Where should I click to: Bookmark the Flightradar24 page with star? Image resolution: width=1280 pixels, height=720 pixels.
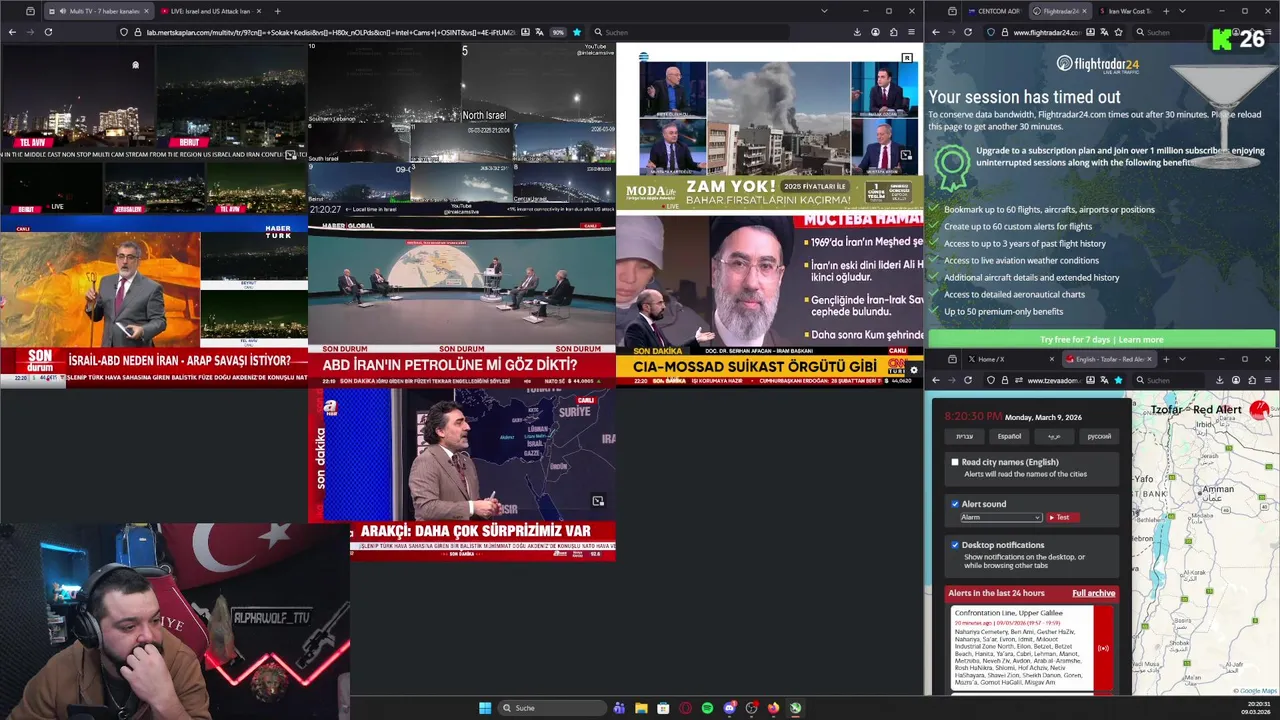pos(1118,32)
